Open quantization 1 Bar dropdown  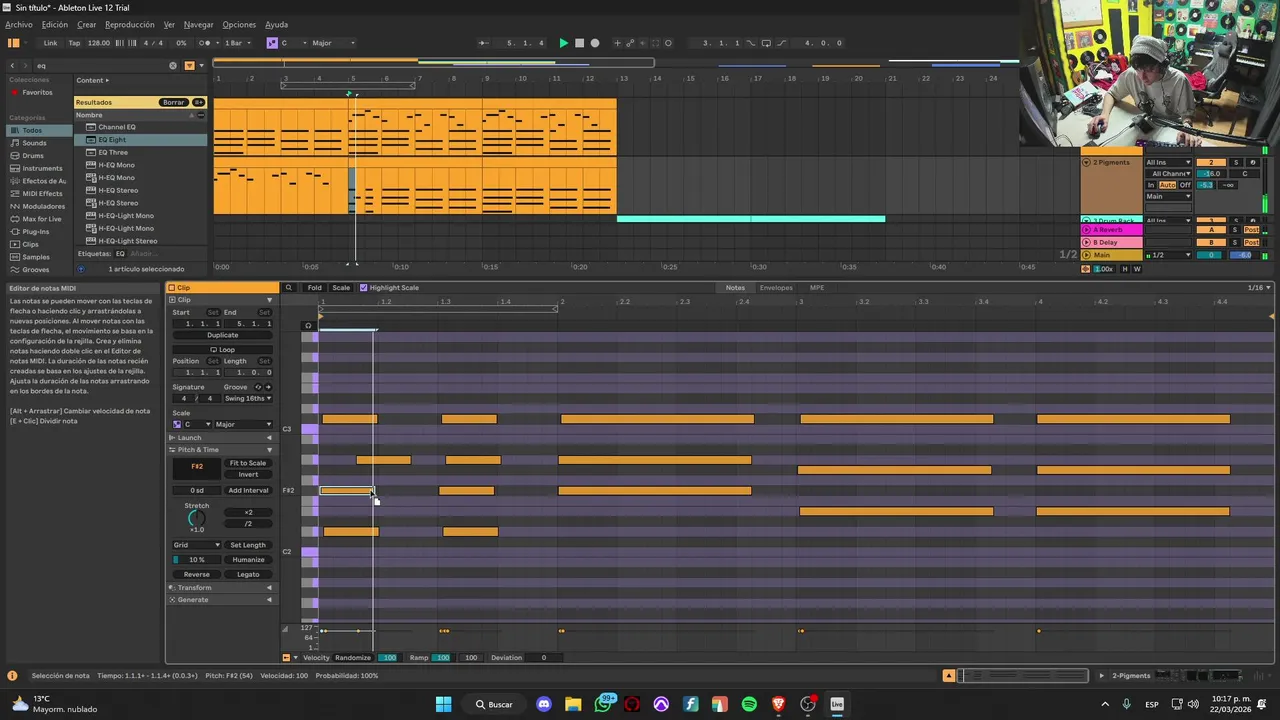[237, 43]
